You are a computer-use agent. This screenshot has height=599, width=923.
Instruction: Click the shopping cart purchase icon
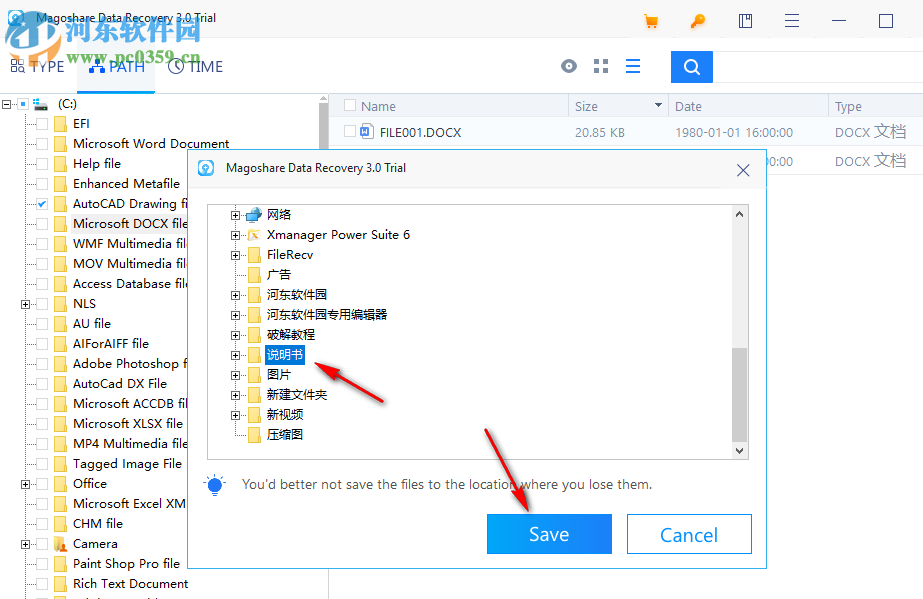click(x=651, y=20)
